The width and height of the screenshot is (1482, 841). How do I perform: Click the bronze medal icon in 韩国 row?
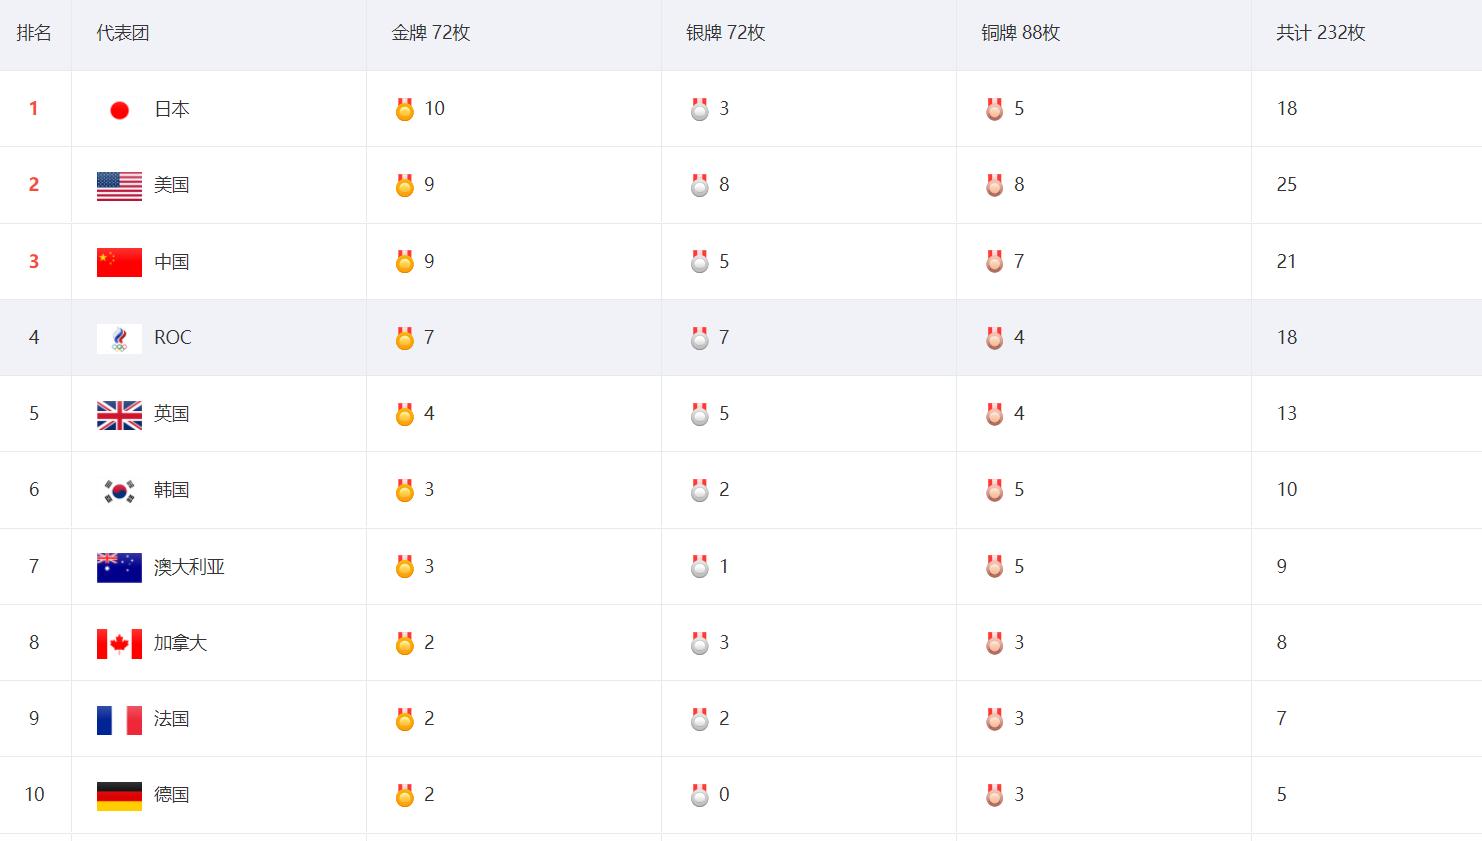[x=995, y=490]
